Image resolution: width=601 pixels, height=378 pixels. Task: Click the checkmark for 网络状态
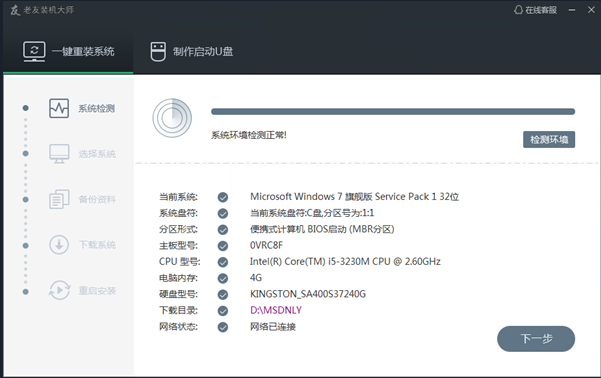click(223, 327)
